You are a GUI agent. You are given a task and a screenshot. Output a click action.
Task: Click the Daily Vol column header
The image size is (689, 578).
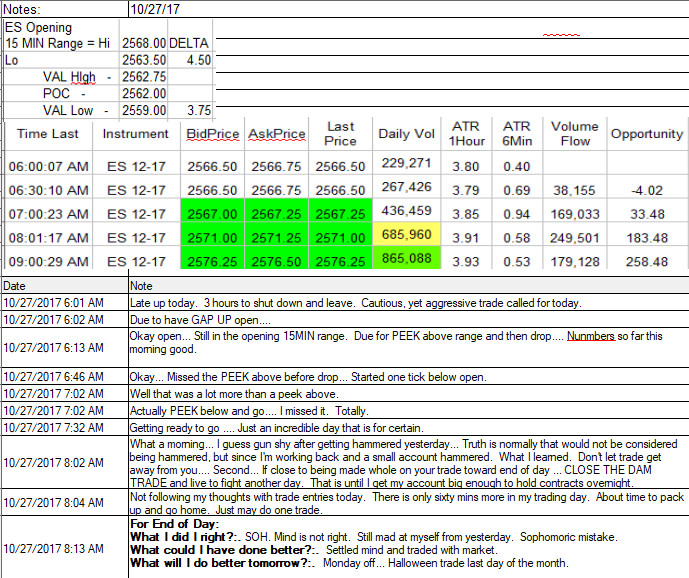(x=406, y=134)
